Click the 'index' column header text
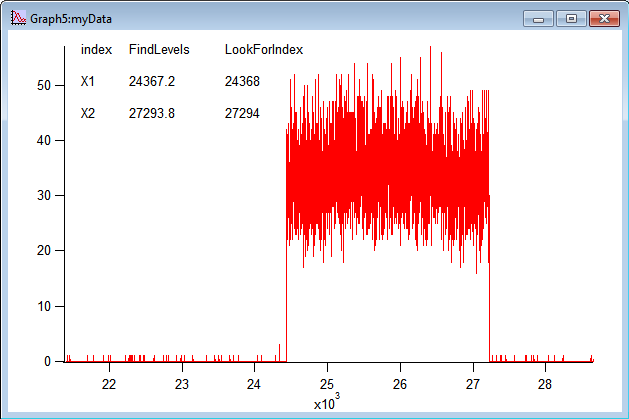 tap(96, 50)
